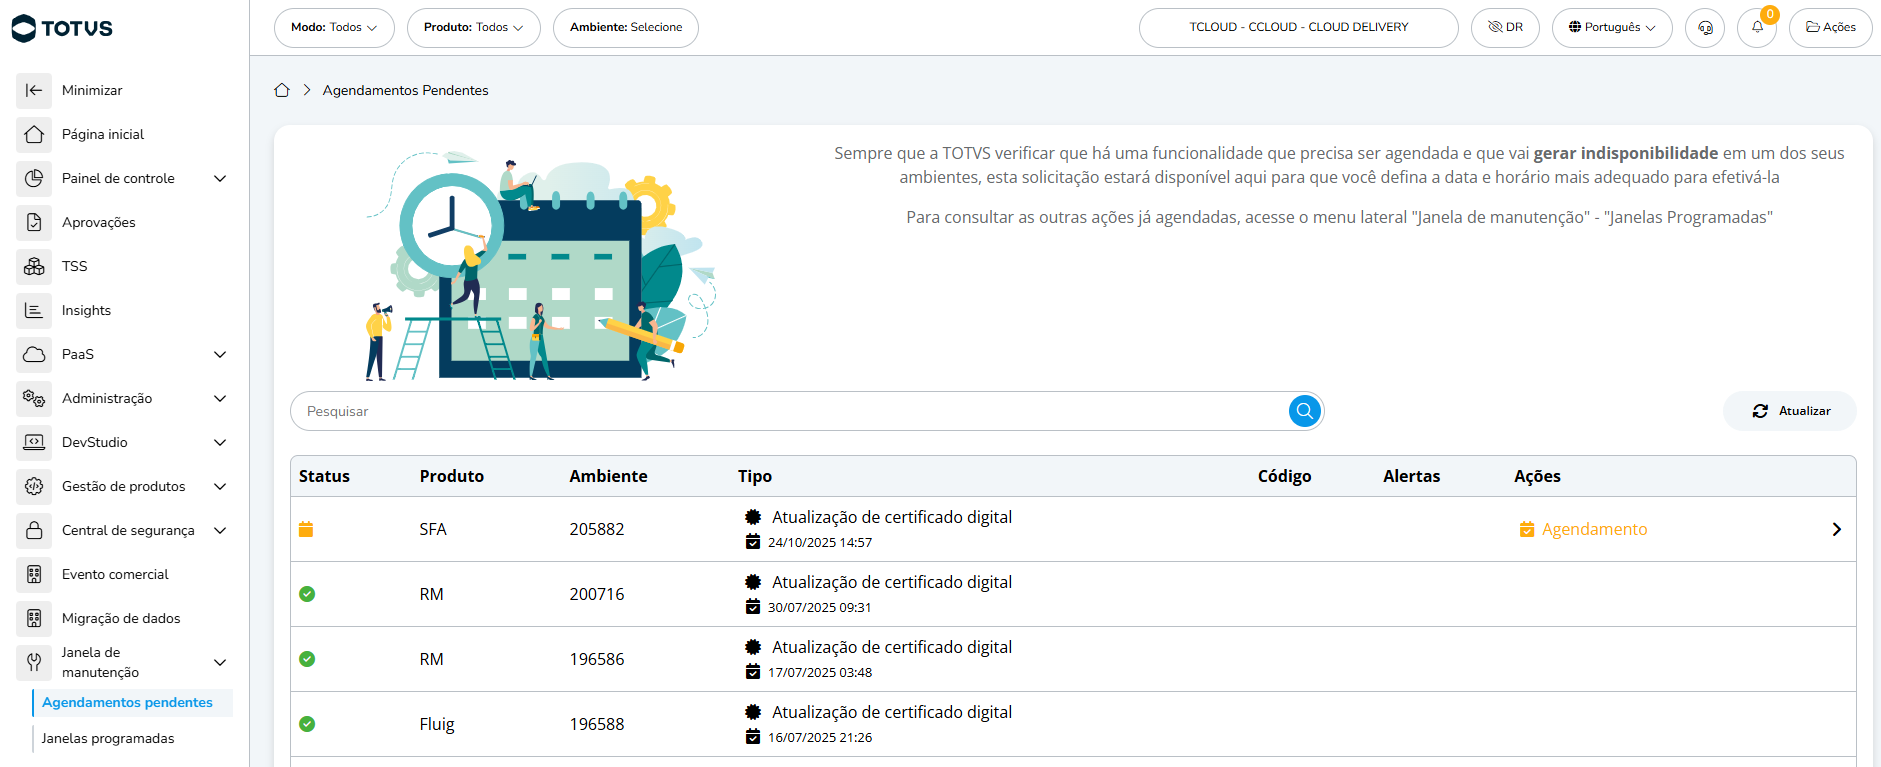Image resolution: width=1881 pixels, height=767 pixels.
Task: Click TCLOUD - CCLOUD - CLOUD DELIVERY button
Action: click(x=1298, y=28)
